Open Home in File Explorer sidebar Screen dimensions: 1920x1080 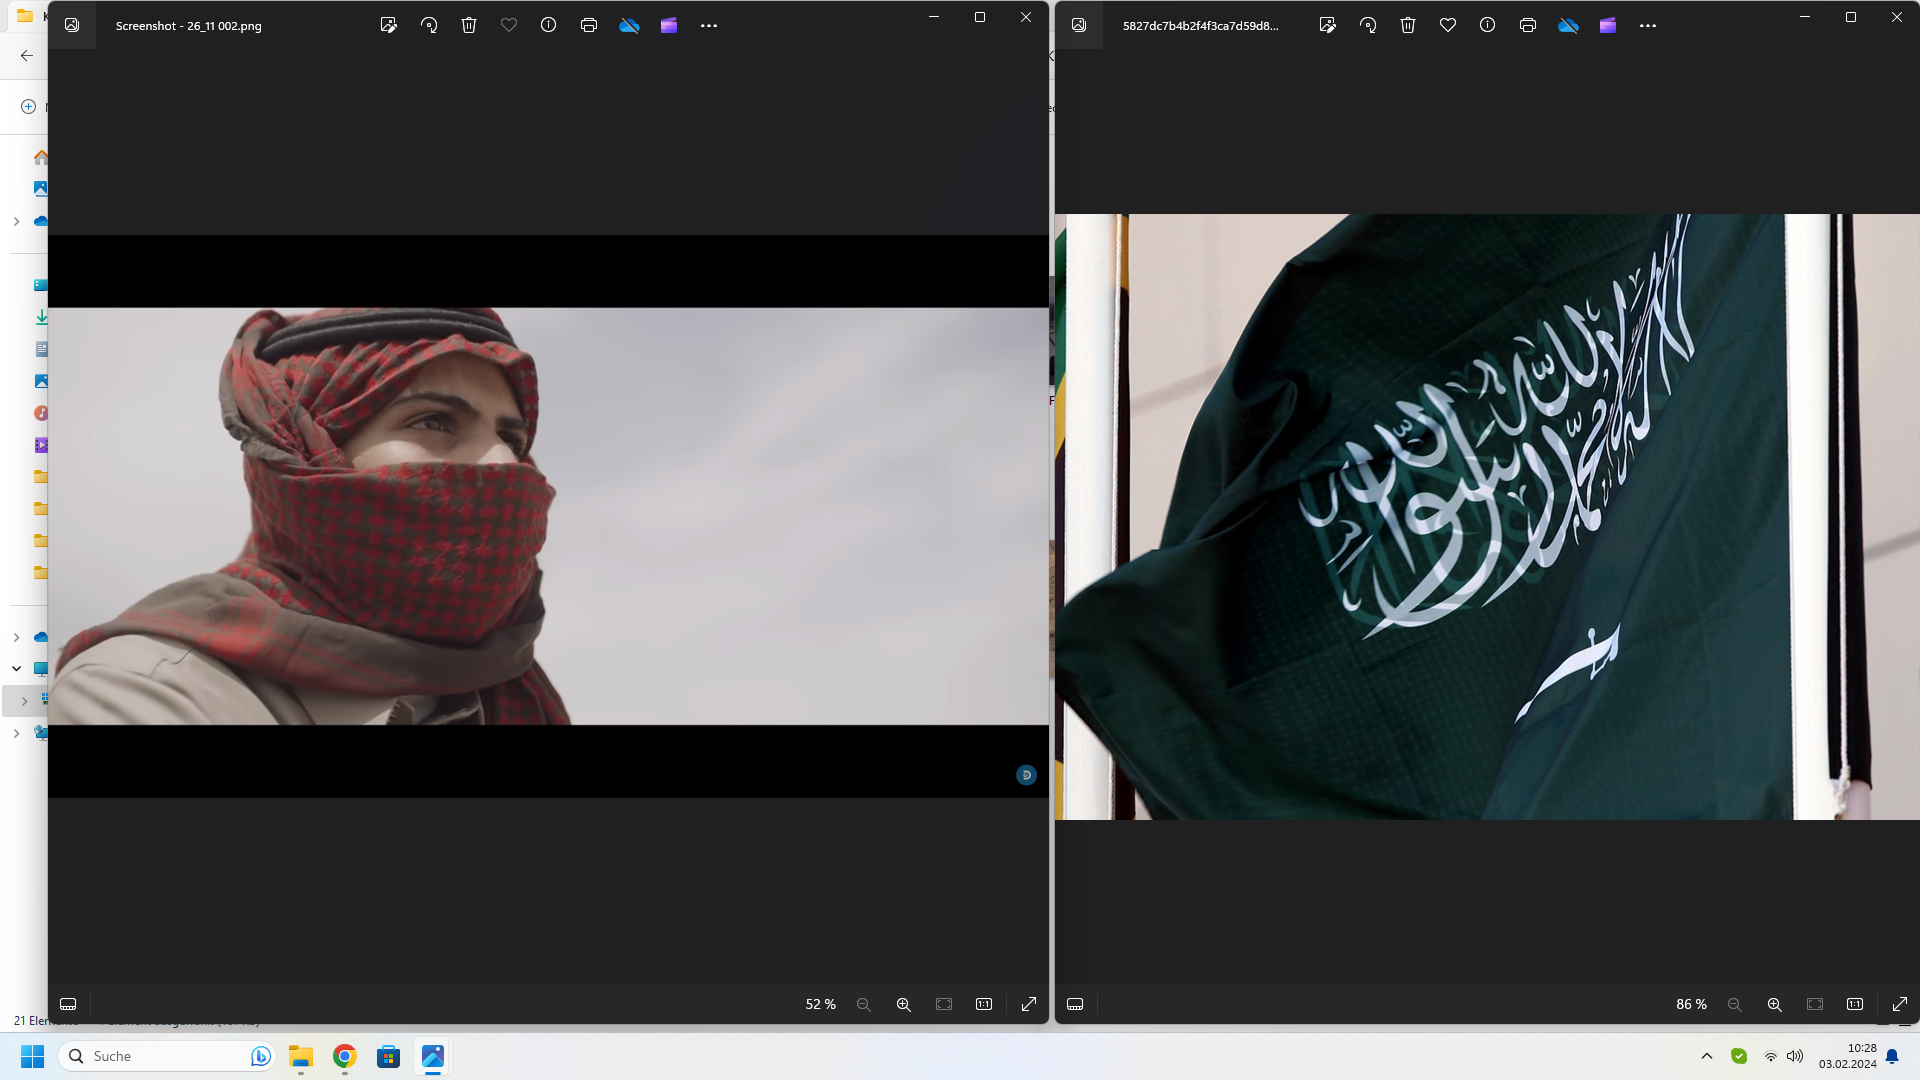41,157
